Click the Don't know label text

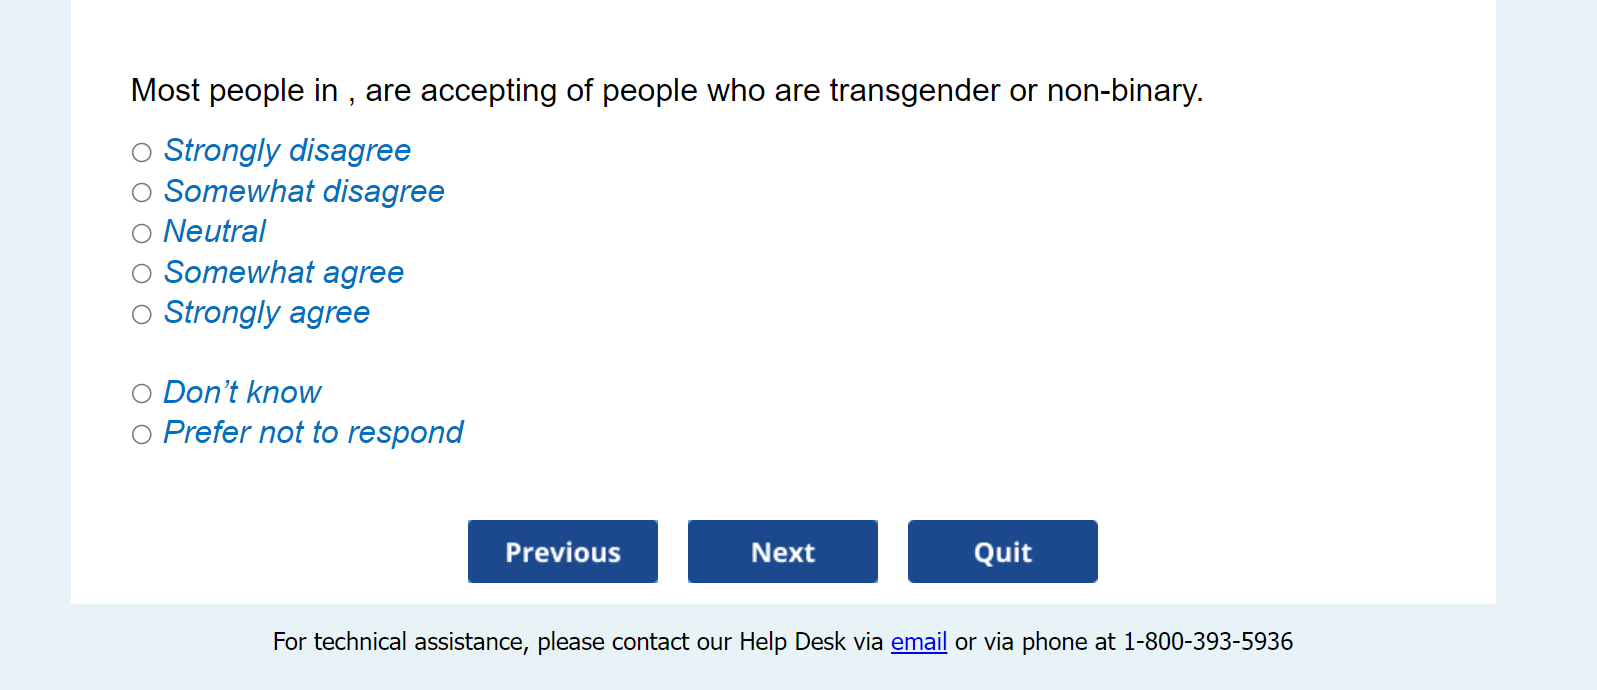tap(242, 392)
